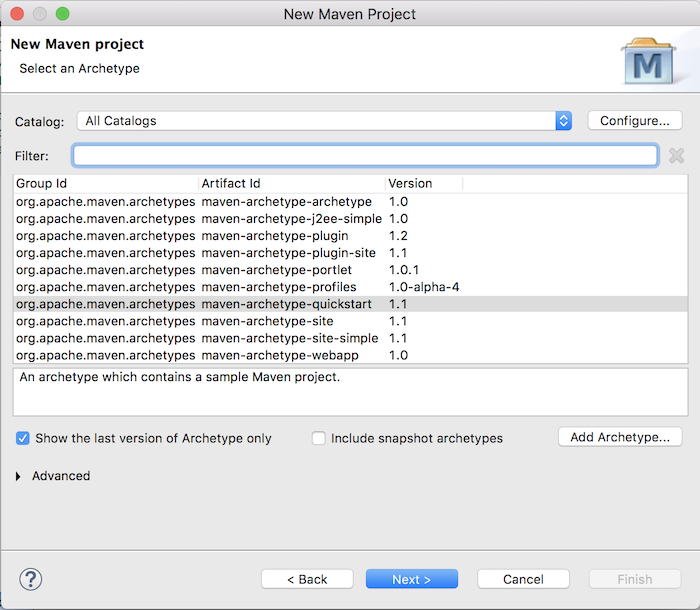Select maven-archetype-site-simple row
The height and width of the screenshot is (610, 700).
coord(350,338)
